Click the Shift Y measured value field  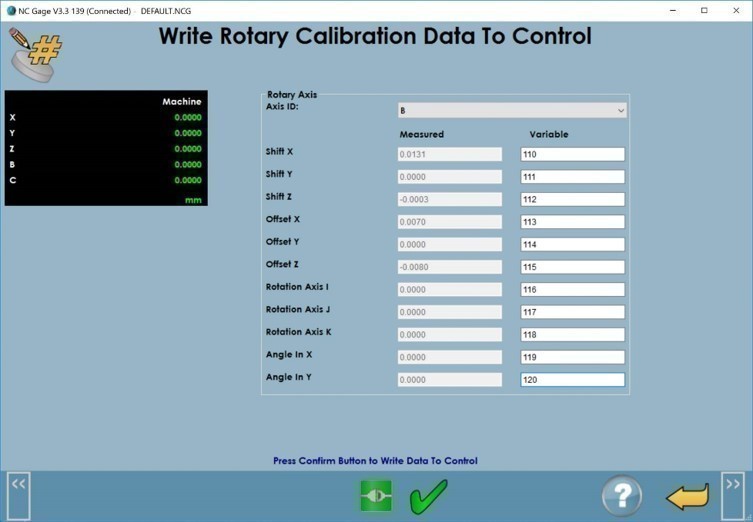(x=449, y=177)
